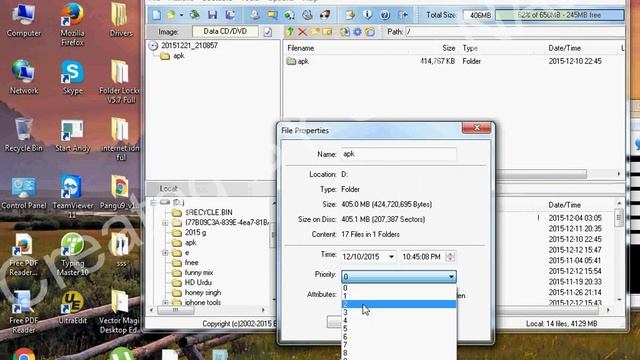640x360 pixels.
Task: Click the Data CD/DVD image type field
Action: click(x=225, y=31)
